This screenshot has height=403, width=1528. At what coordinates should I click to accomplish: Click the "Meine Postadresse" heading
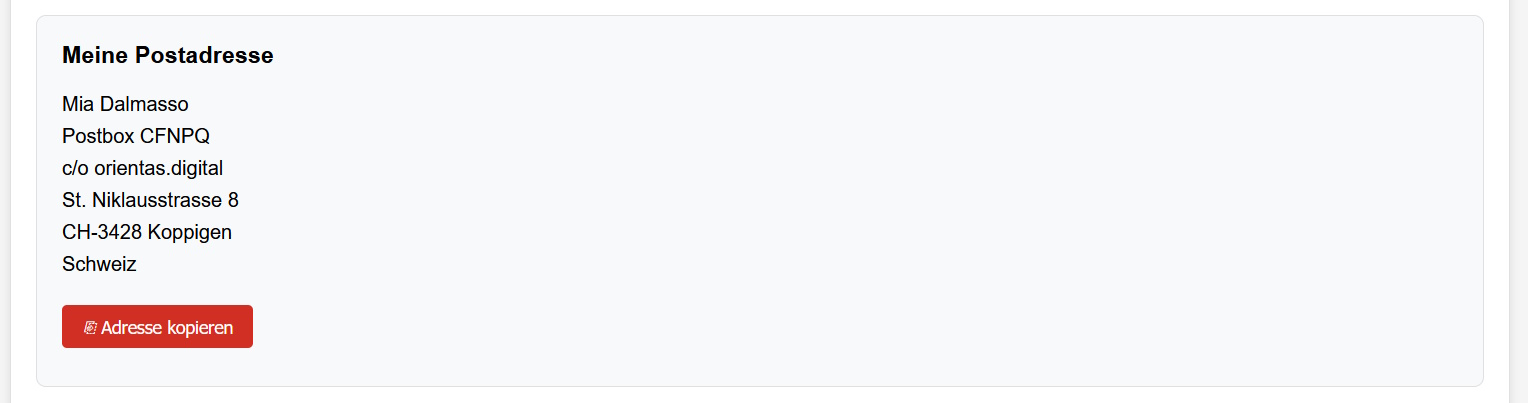click(167, 56)
